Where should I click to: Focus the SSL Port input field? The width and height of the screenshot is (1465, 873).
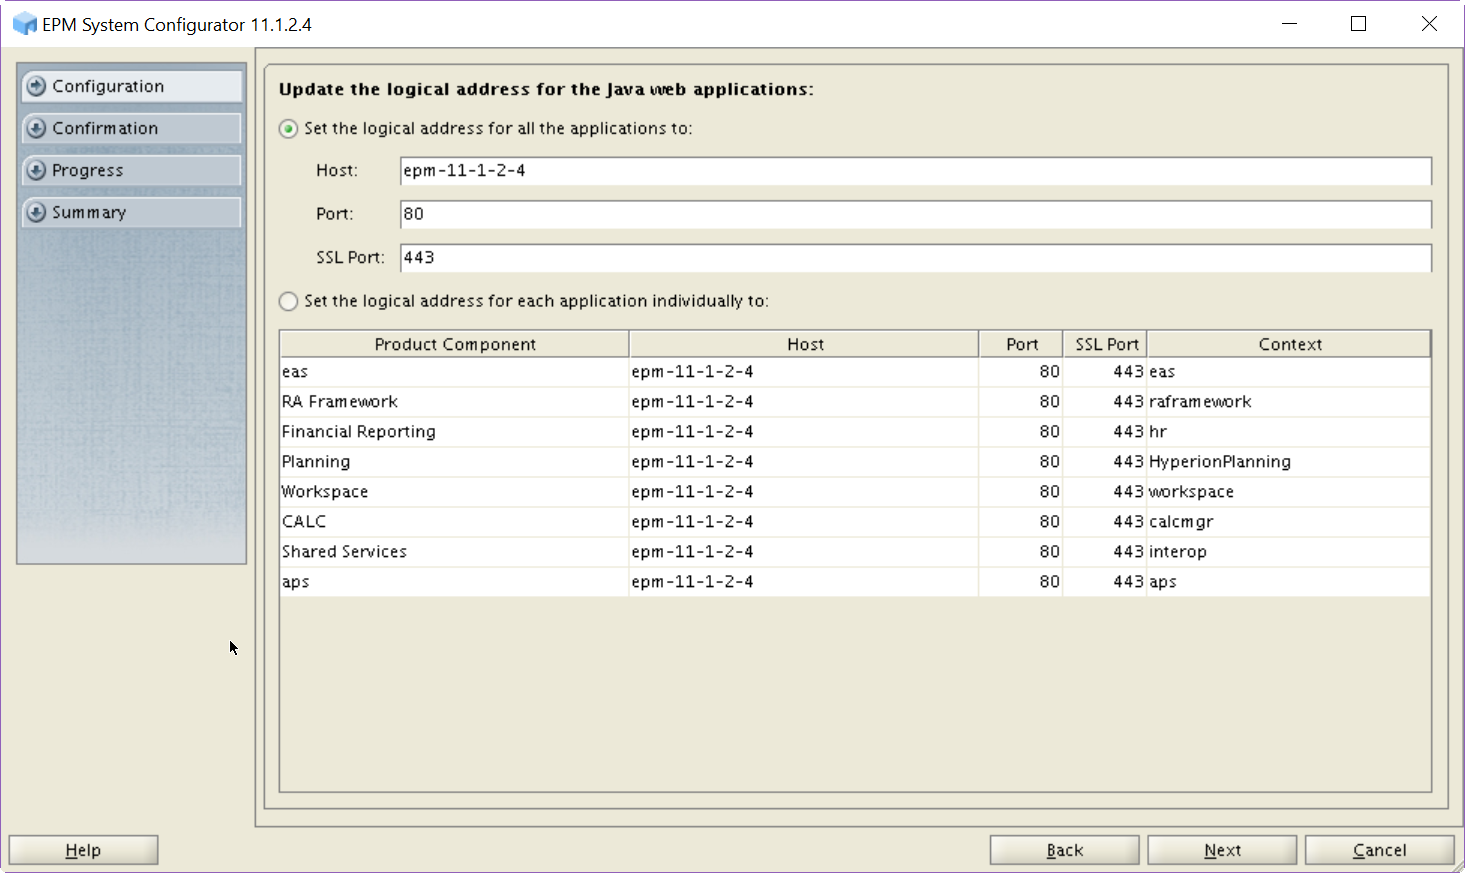pyautogui.click(x=916, y=258)
